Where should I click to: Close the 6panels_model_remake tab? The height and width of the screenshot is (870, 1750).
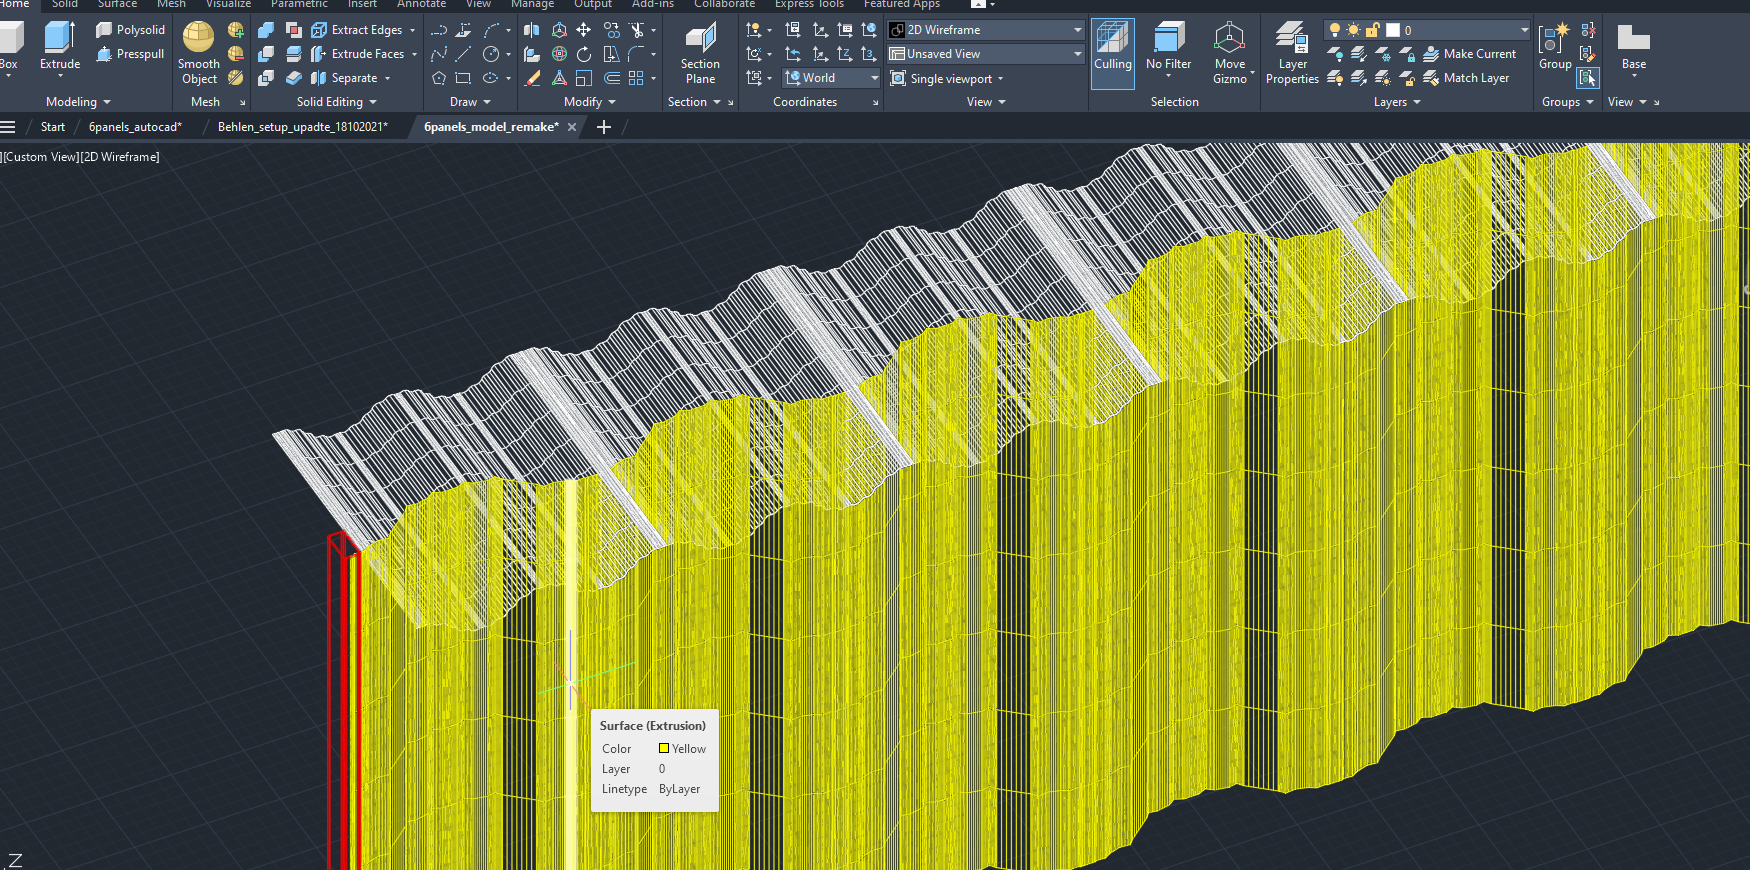tap(572, 127)
